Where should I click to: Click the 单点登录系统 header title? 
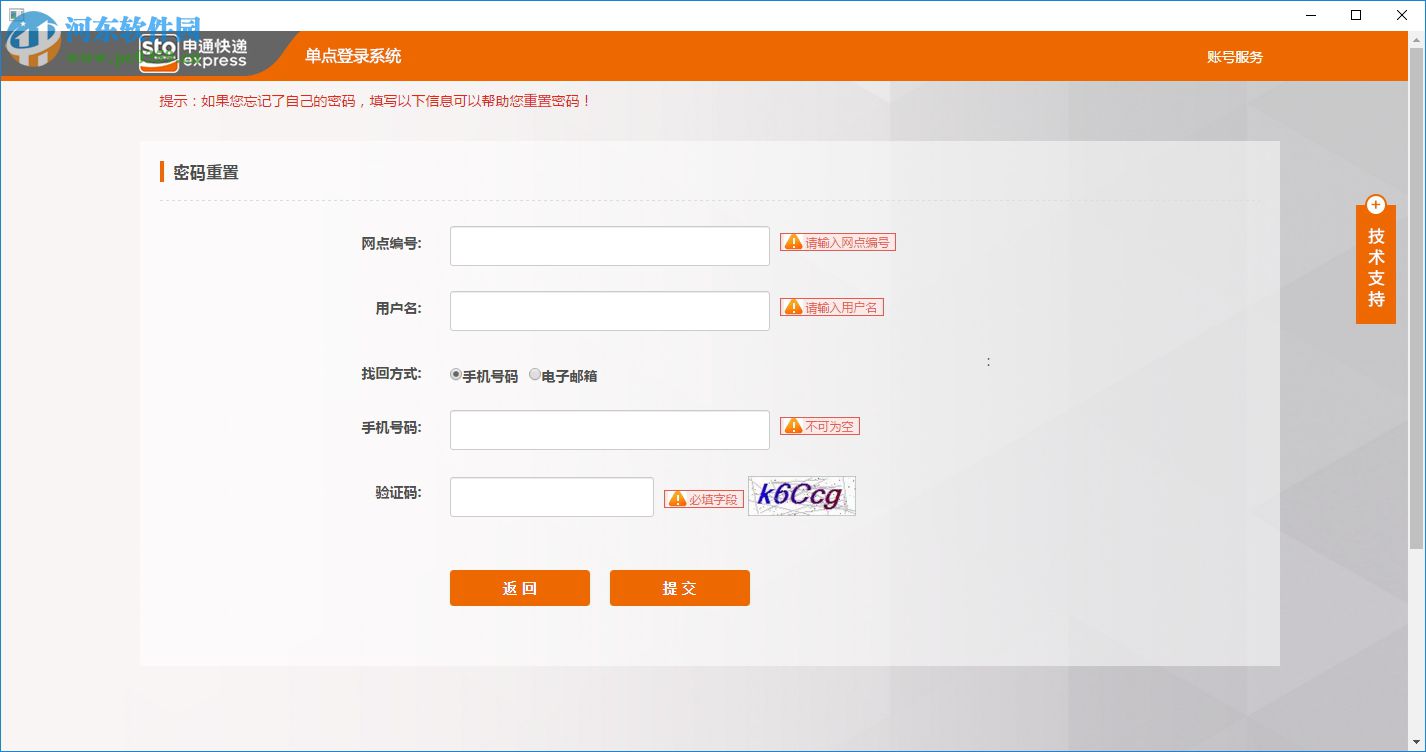[352, 57]
